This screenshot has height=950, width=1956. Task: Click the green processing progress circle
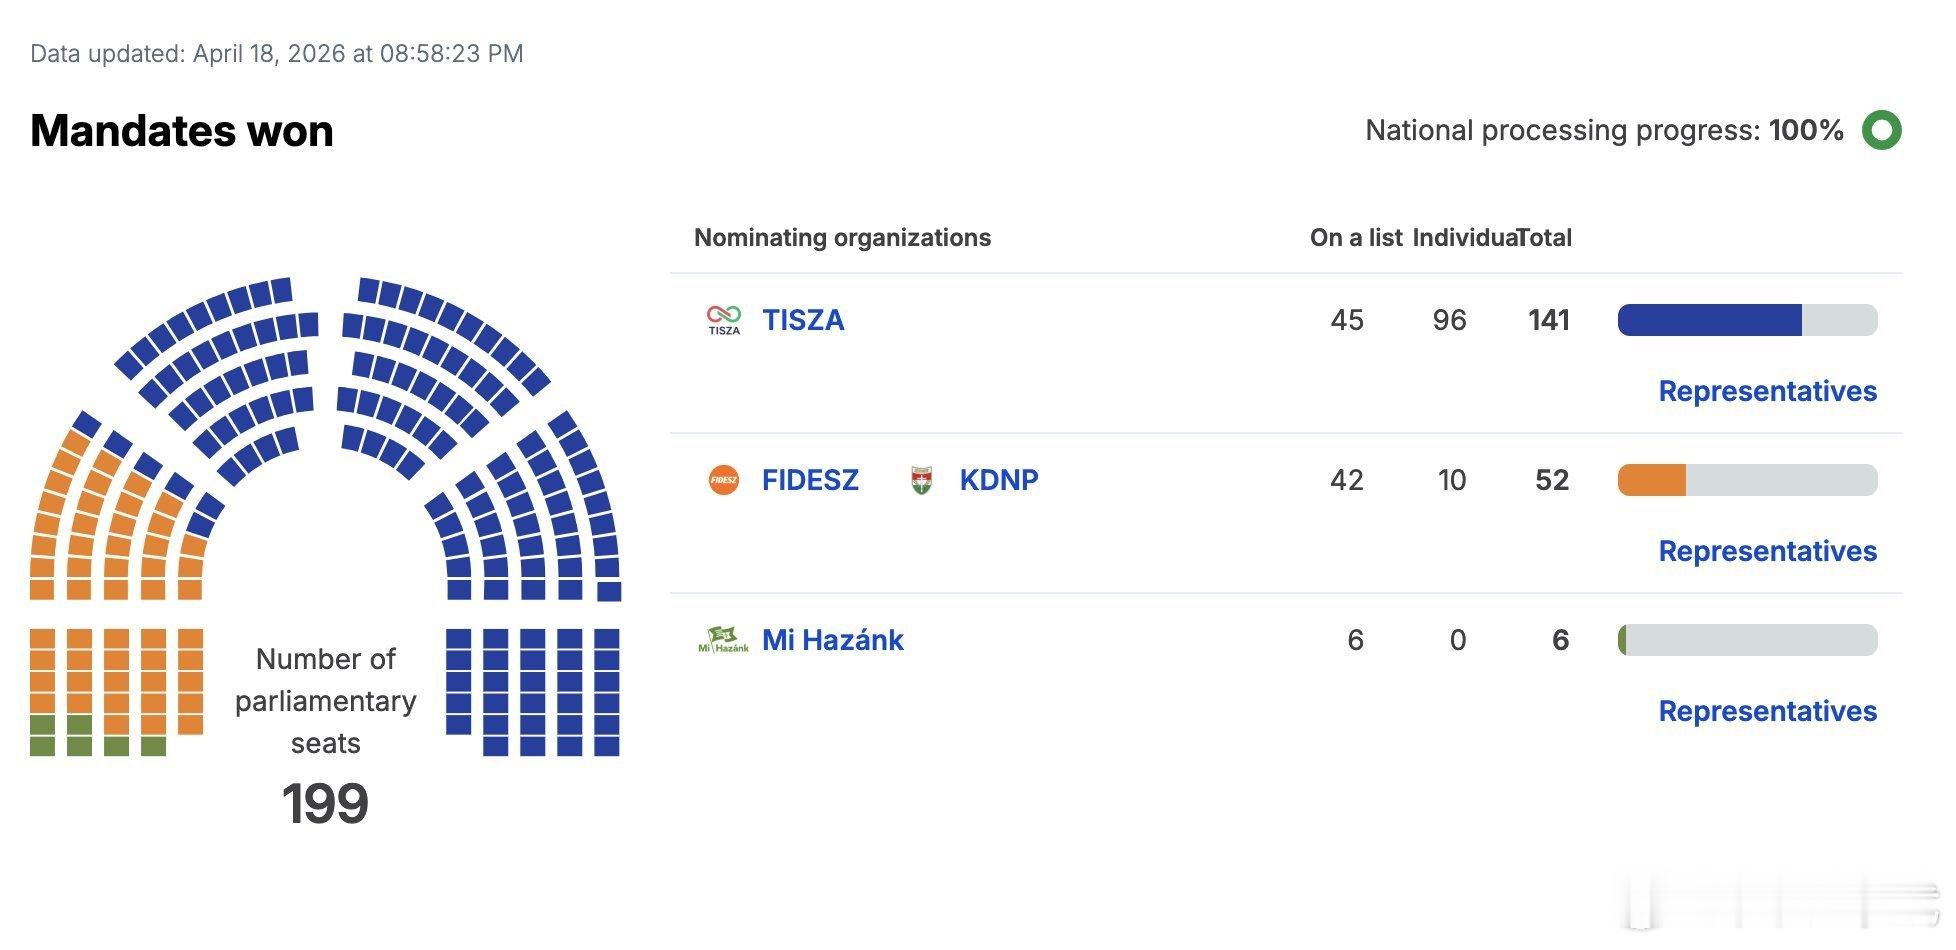[1881, 131]
